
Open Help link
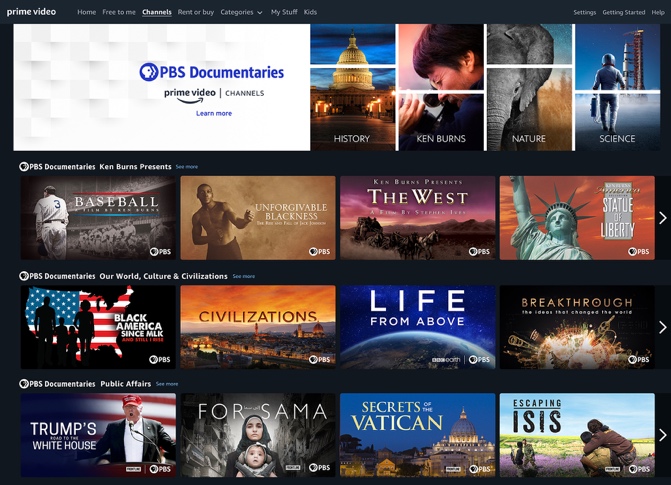[x=658, y=12]
